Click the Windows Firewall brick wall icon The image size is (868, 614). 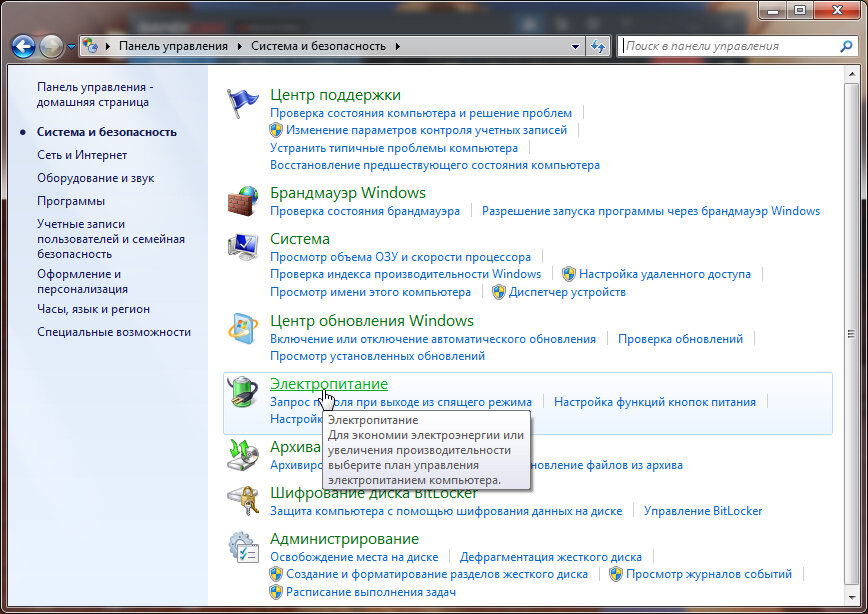[x=243, y=201]
